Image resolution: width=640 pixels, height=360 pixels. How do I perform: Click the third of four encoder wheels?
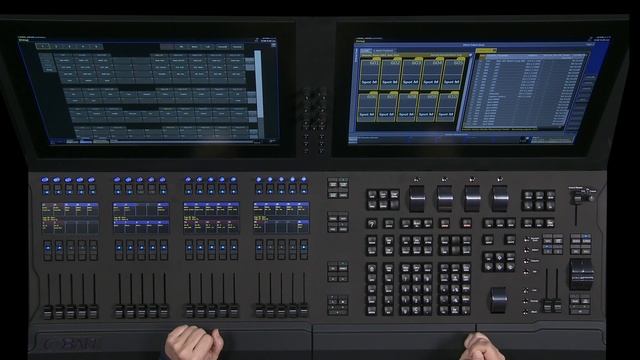[x=472, y=199]
